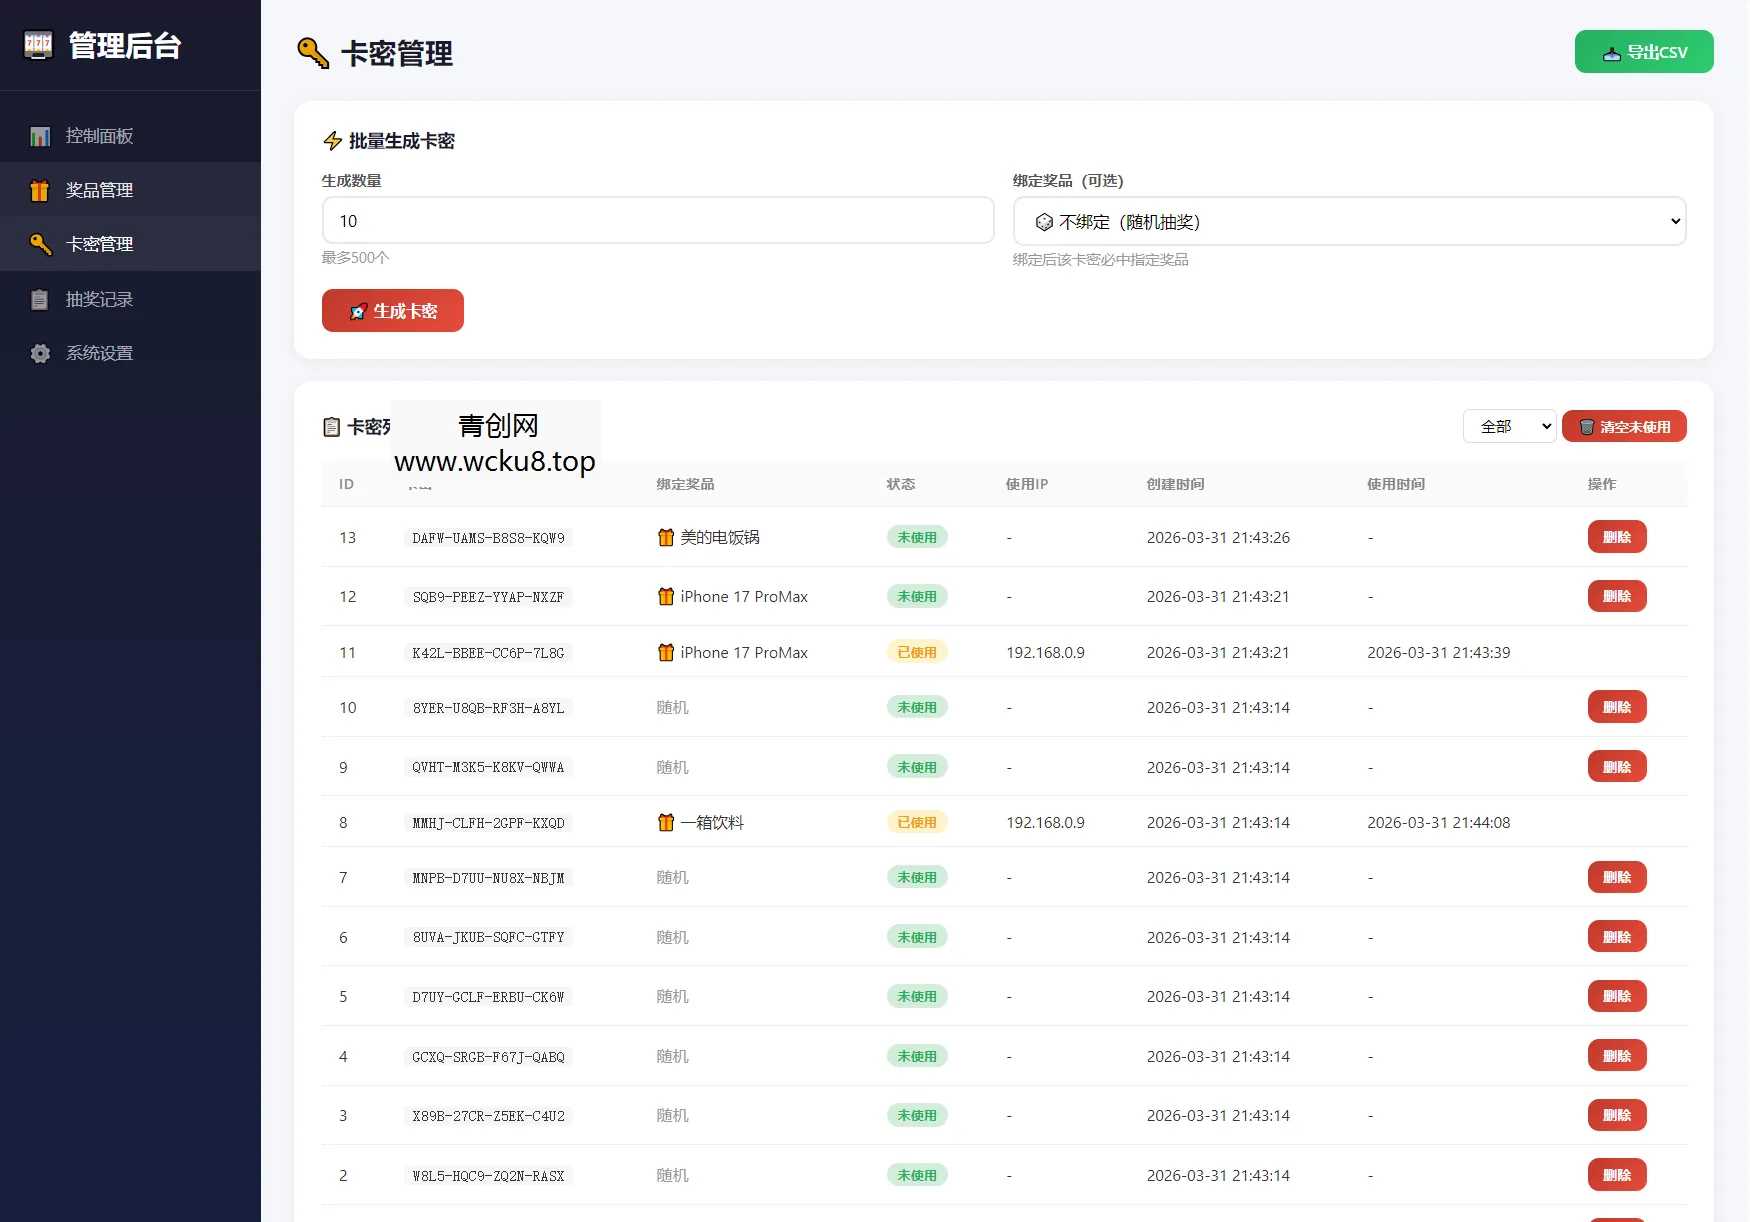Click the 生成卡密 generate button

(392, 310)
